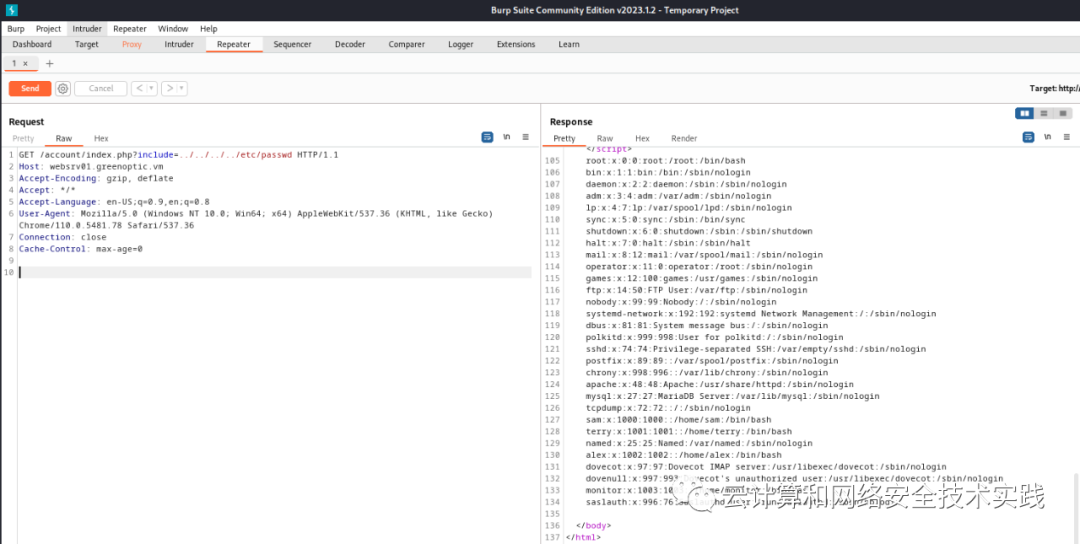Select Response Raw view tab
This screenshot has height=544, width=1080.
pyautogui.click(x=605, y=138)
